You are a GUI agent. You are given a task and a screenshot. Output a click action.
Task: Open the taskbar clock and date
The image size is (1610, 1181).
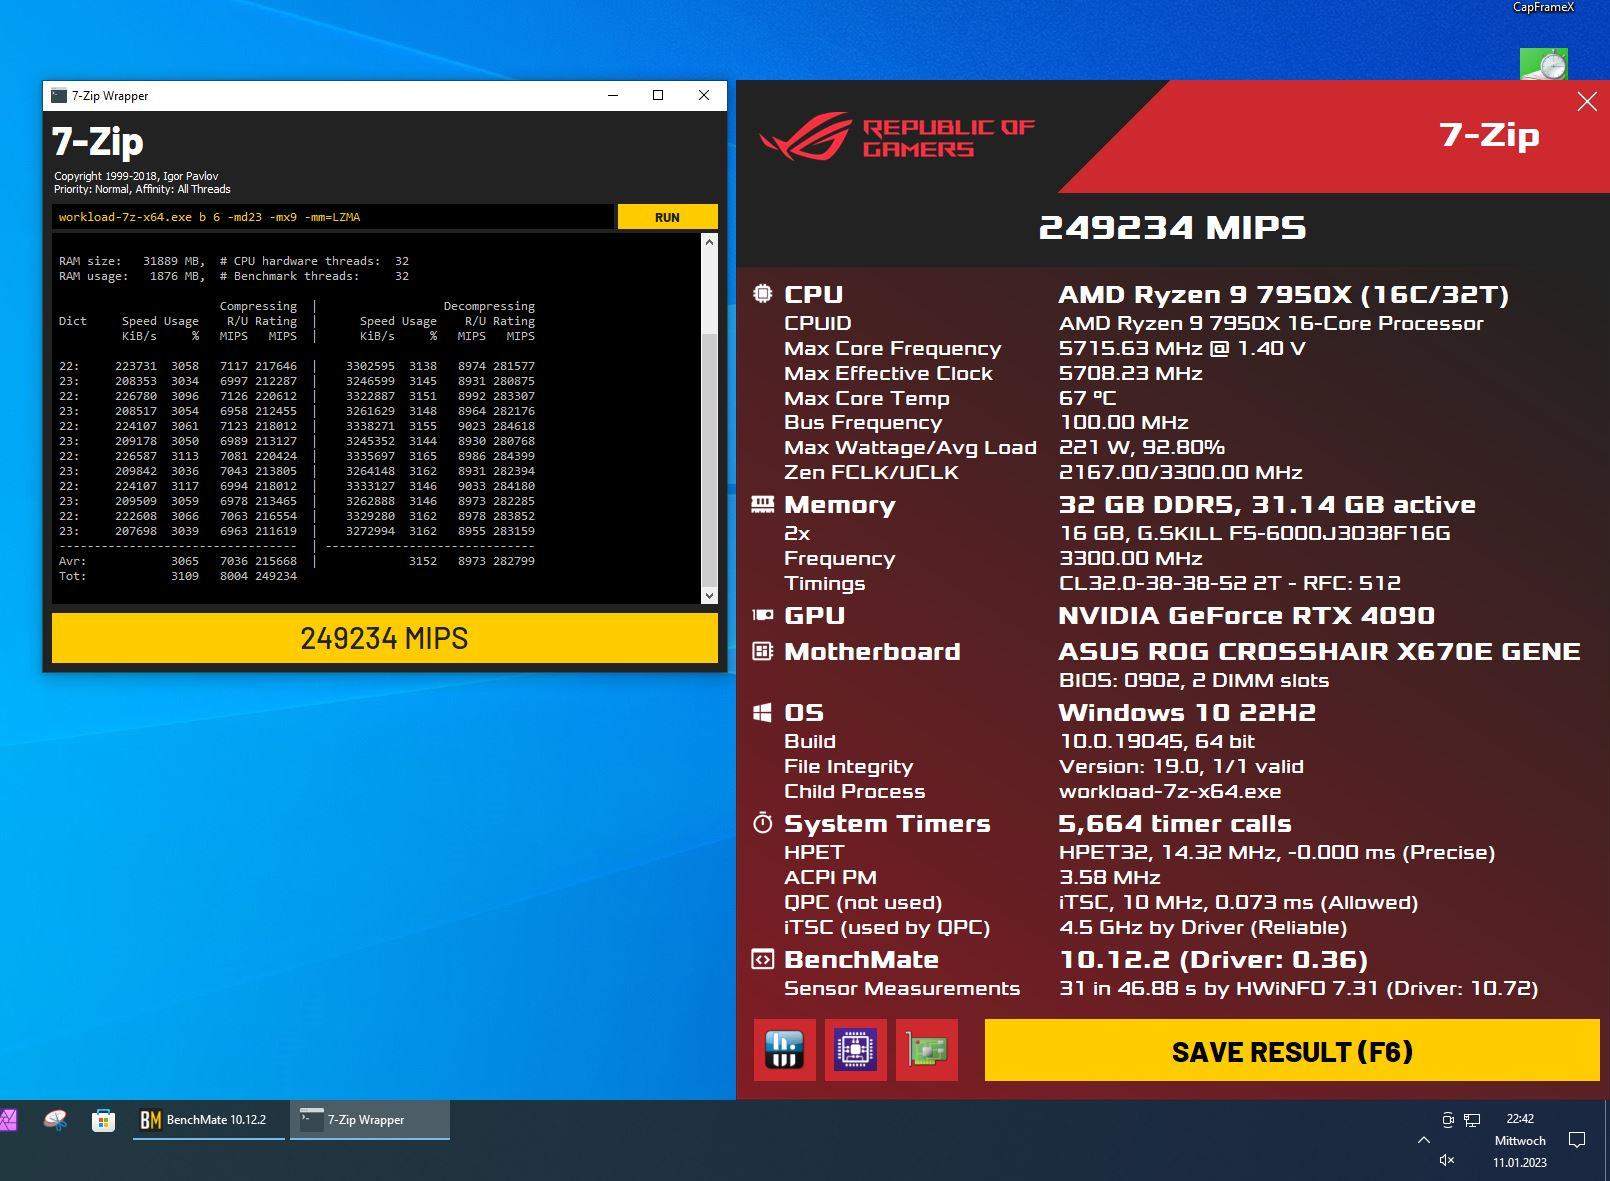tap(1520, 1140)
